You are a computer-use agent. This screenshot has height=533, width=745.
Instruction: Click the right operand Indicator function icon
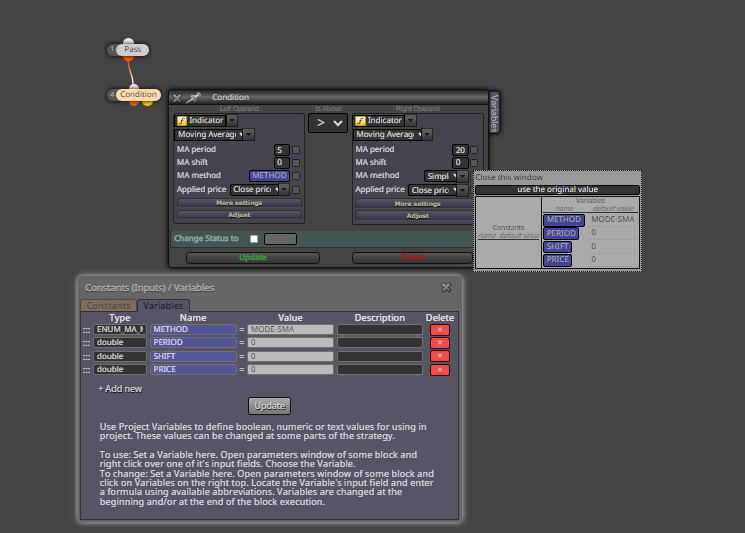360,121
